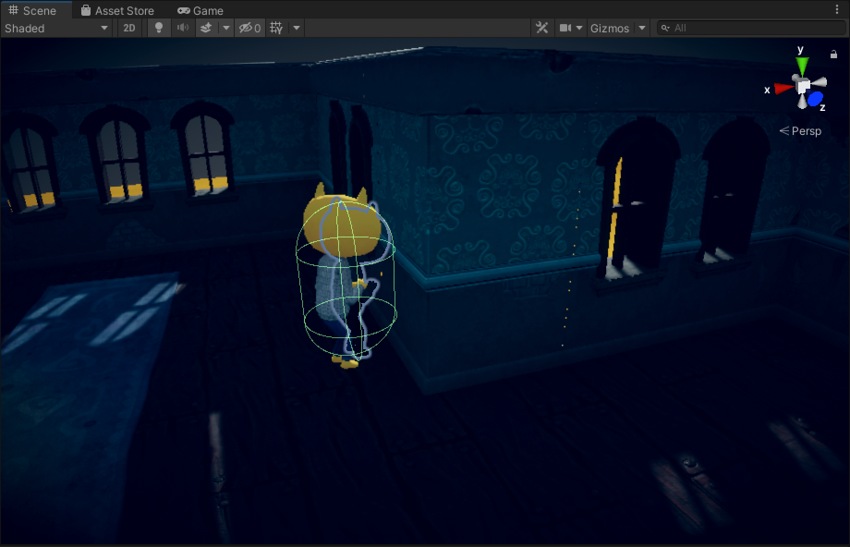This screenshot has width=850, height=547.
Task: Expand the grid settings dropdown arrow
Action: pyautogui.click(x=297, y=28)
